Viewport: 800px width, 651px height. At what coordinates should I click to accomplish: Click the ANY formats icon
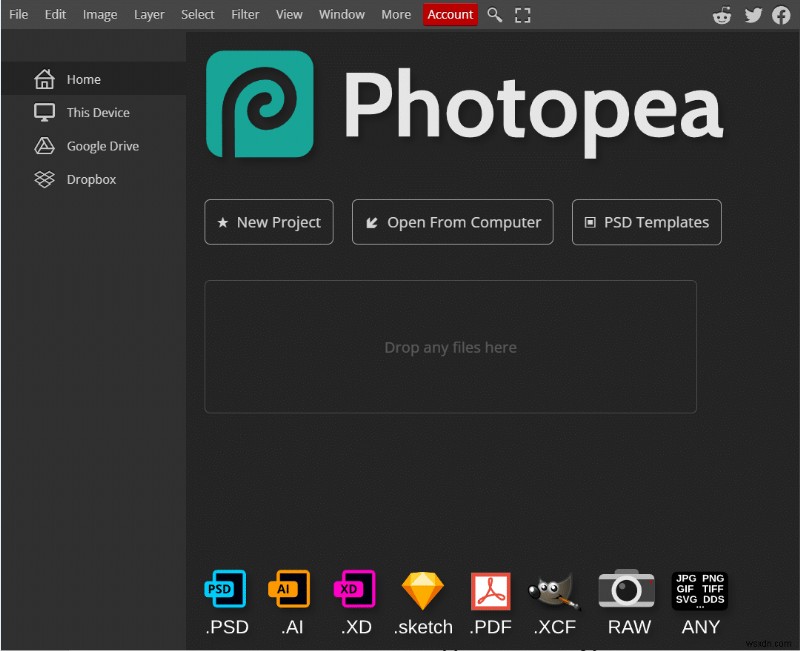pos(699,590)
